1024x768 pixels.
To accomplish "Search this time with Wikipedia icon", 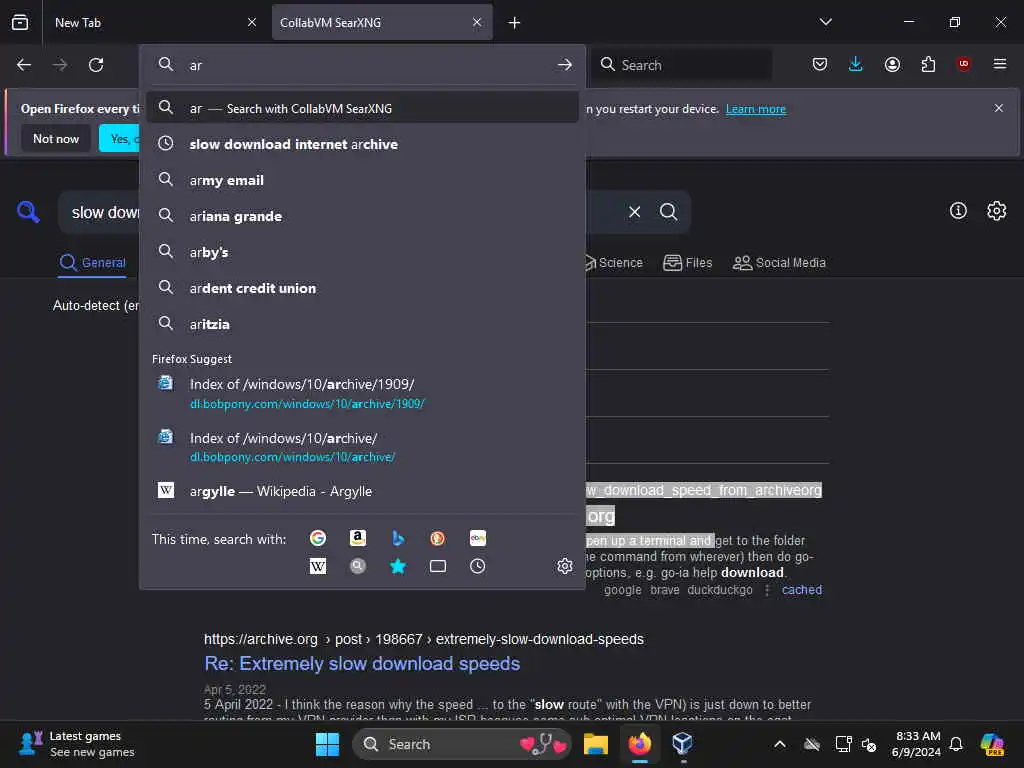I will pos(318,566).
